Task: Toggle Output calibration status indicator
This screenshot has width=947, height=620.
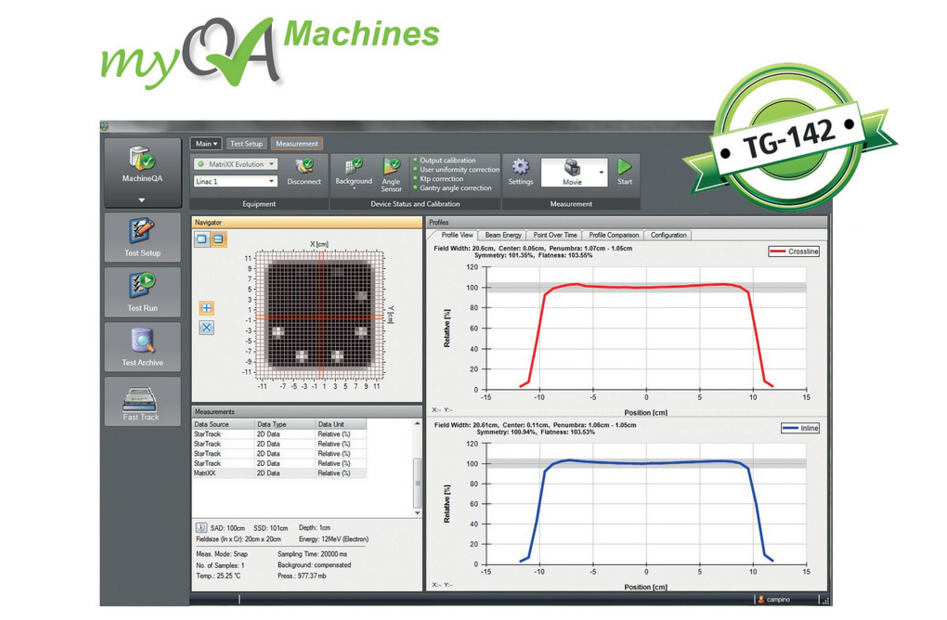Action: 416,161
